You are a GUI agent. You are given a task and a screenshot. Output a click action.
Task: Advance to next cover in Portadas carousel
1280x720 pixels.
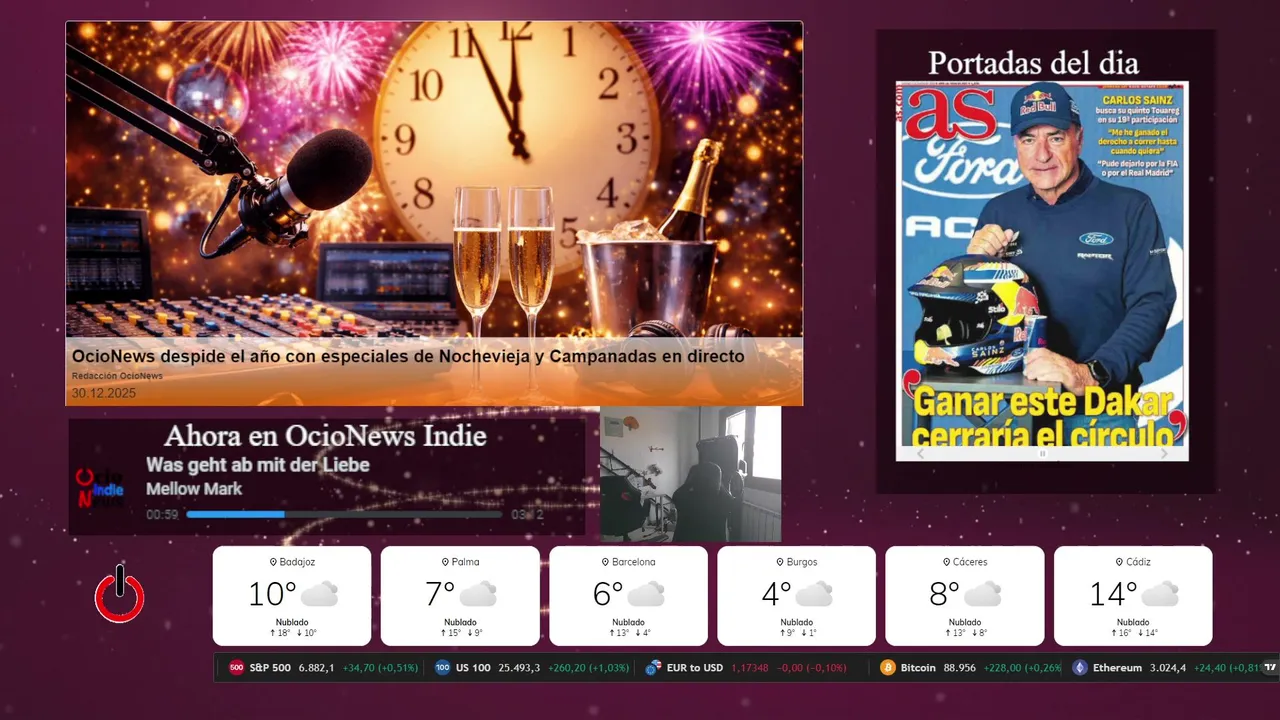coord(1163,453)
